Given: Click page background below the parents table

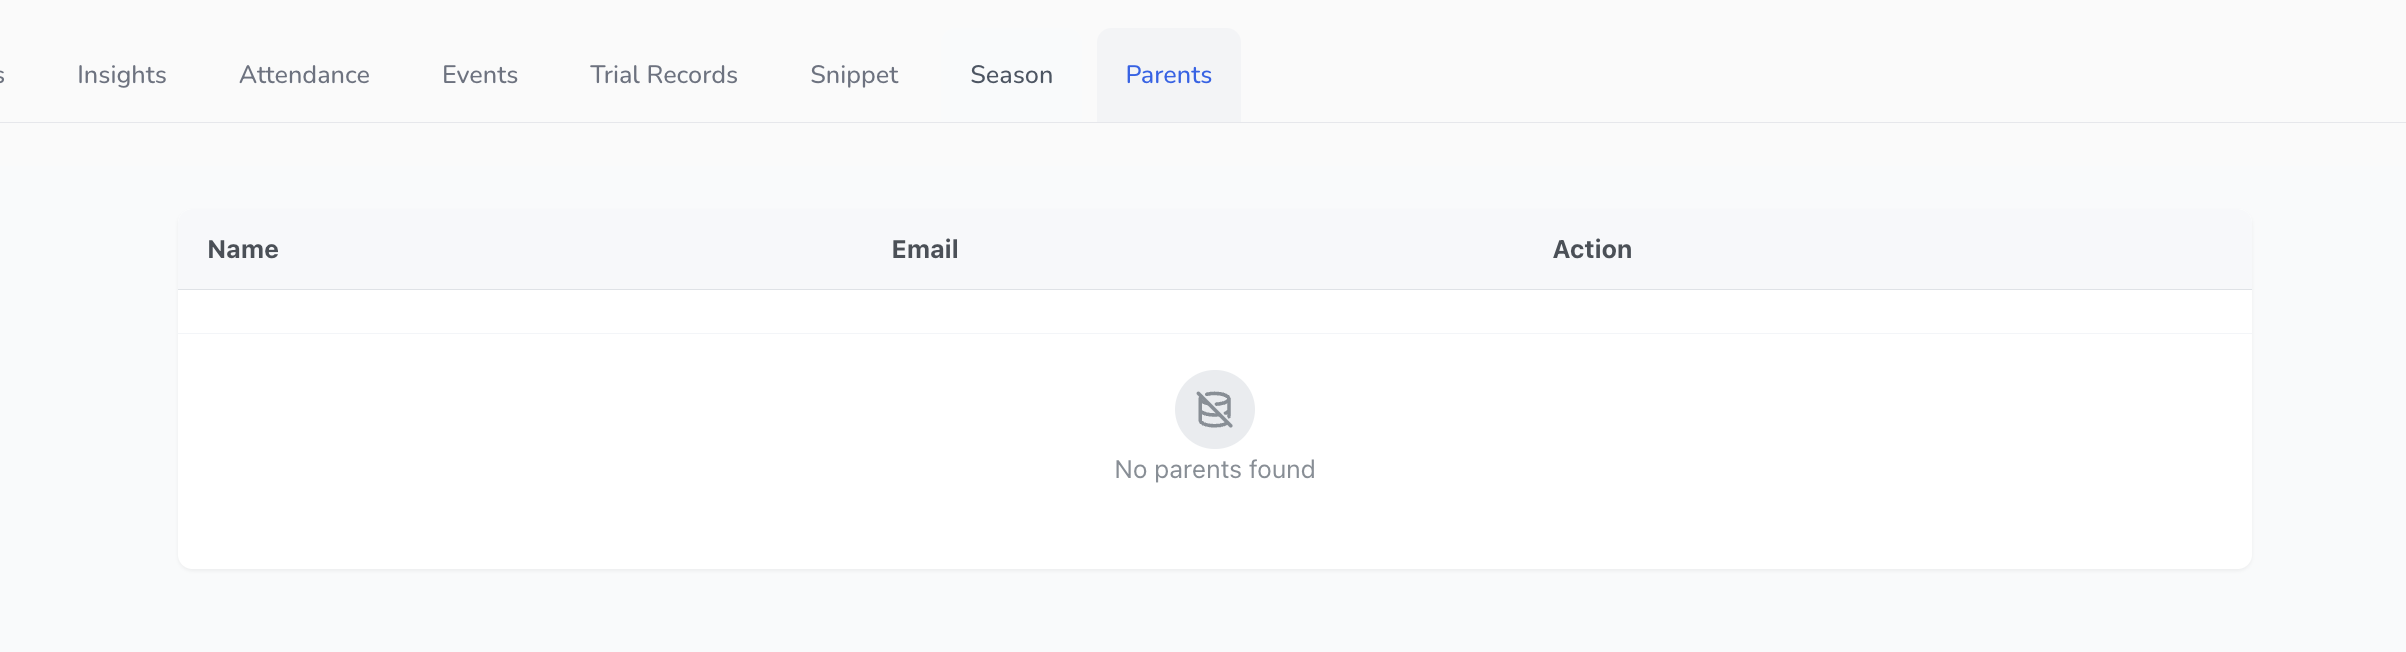Looking at the screenshot, I should (x=1214, y=612).
